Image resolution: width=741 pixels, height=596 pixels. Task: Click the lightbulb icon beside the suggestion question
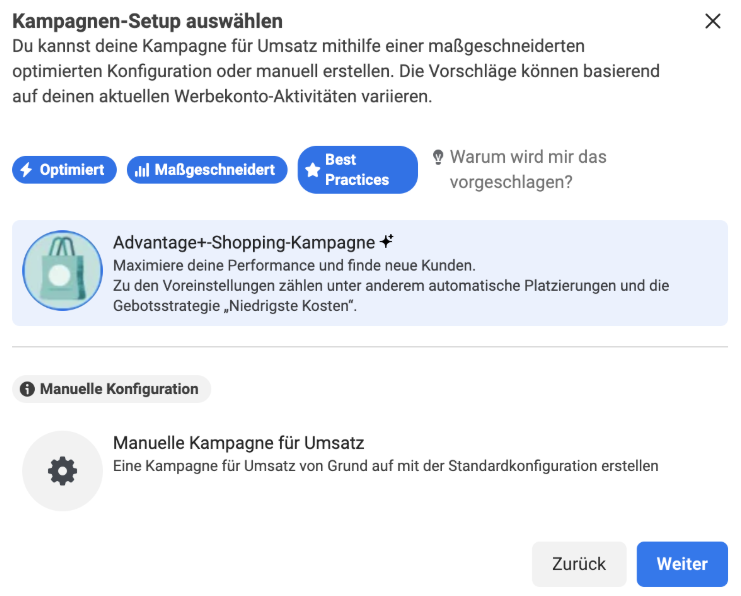(437, 157)
